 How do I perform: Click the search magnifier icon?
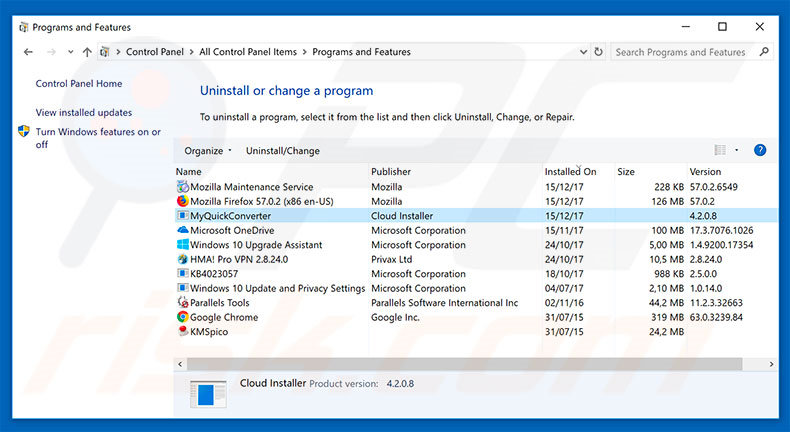click(x=764, y=51)
